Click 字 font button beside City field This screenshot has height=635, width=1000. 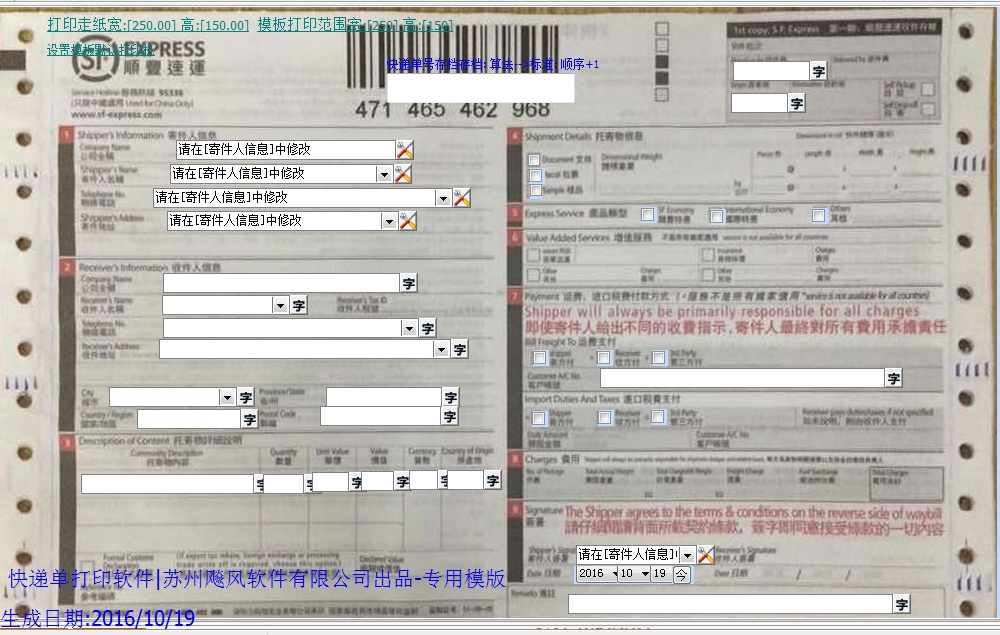click(x=246, y=397)
